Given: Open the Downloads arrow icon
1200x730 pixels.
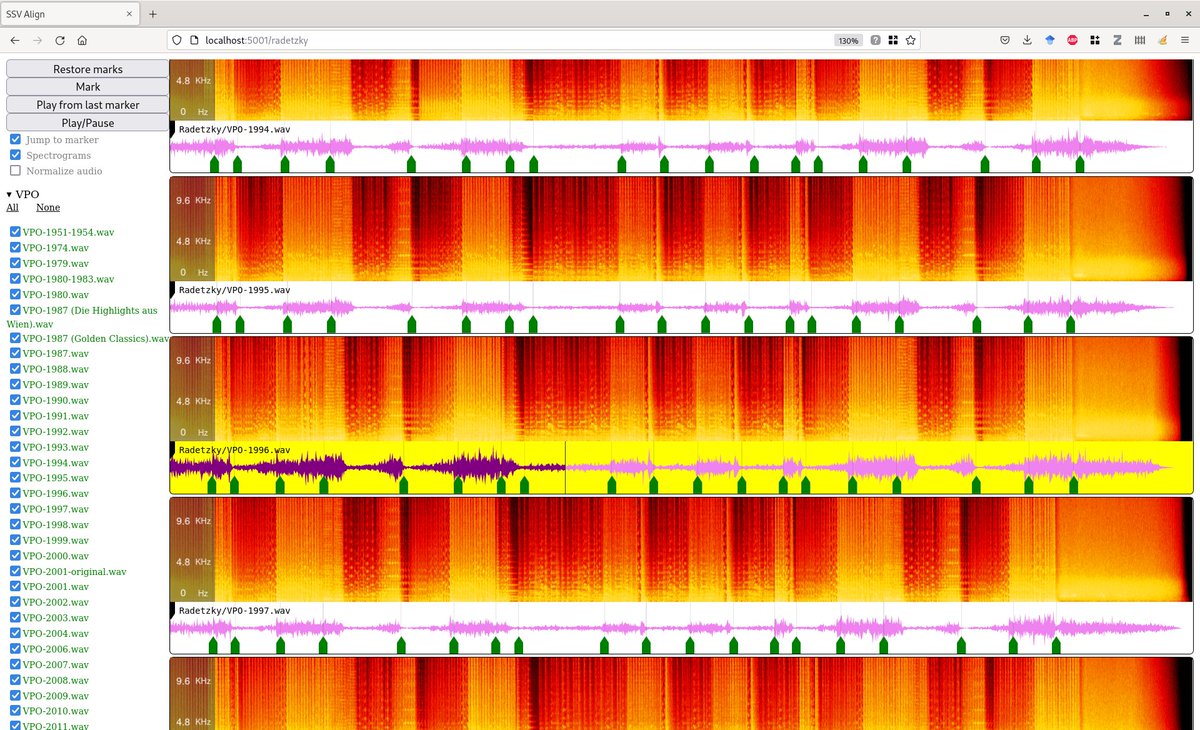Looking at the screenshot, I should pos(1027,40).
